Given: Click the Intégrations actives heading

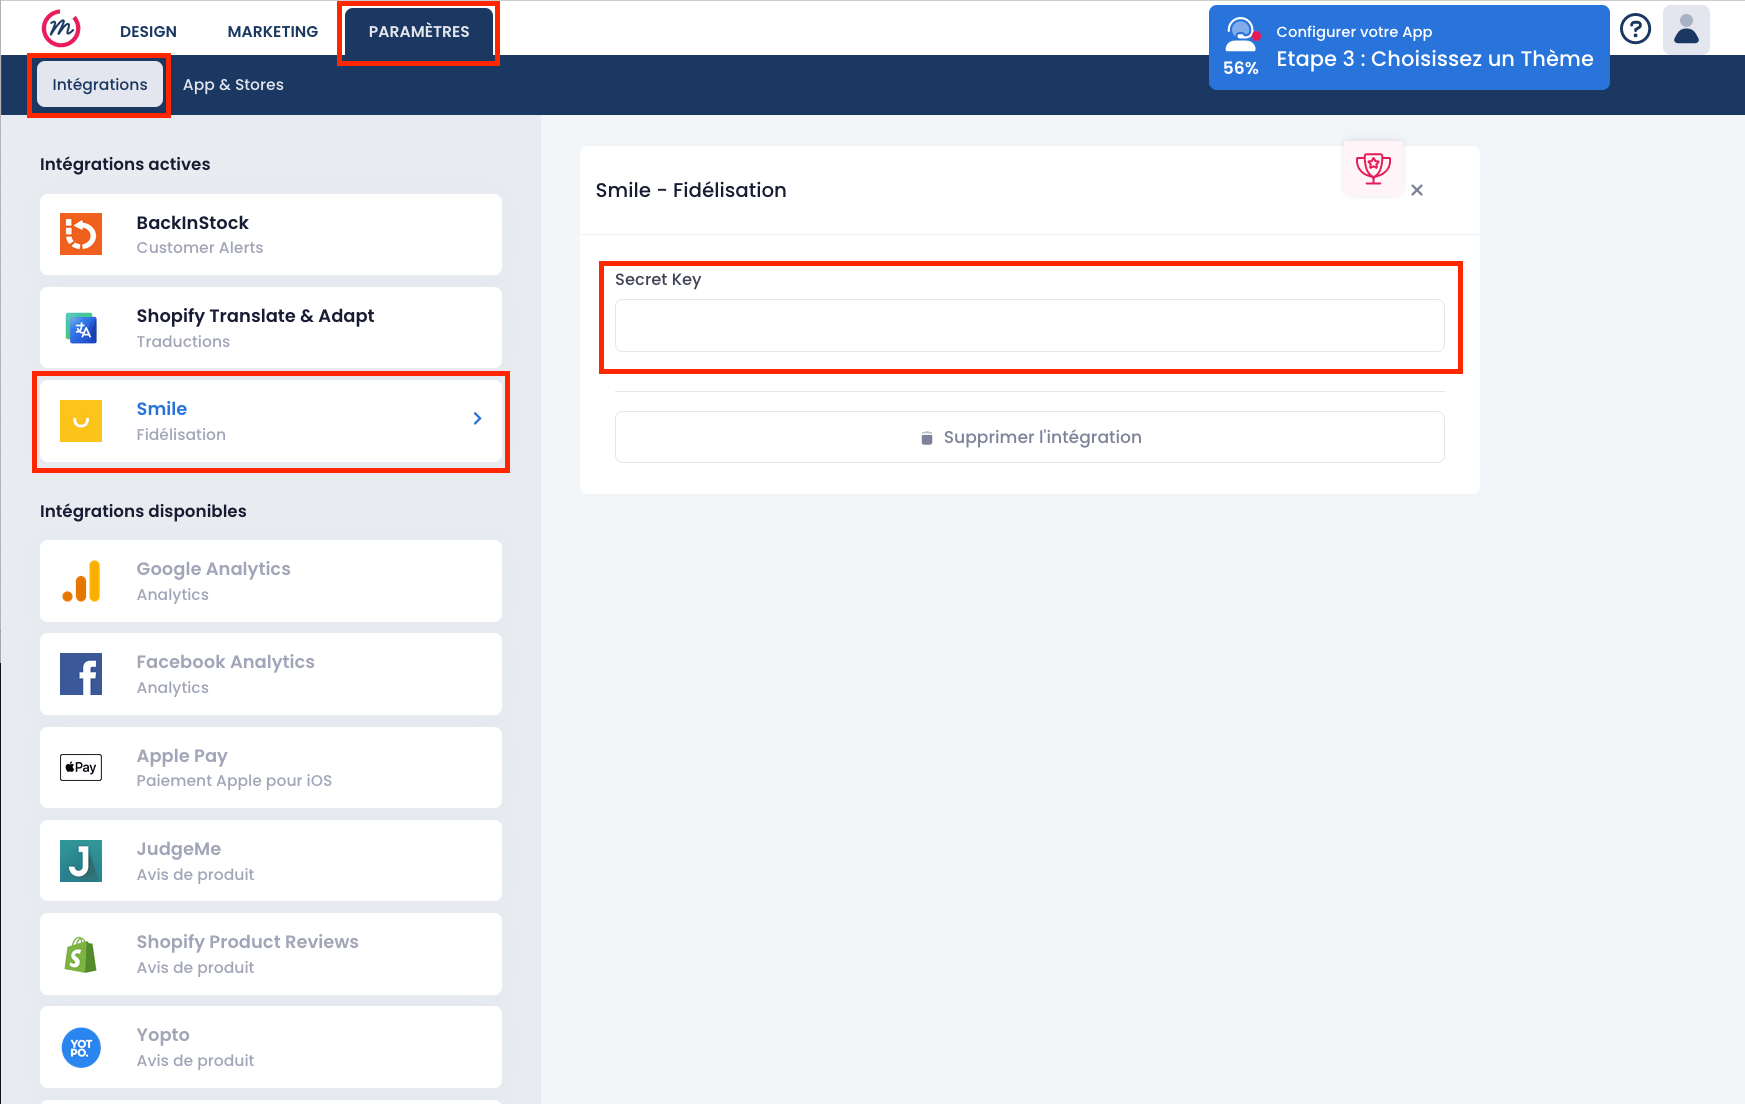Looking at the screenshot, I should coord(125,164).
